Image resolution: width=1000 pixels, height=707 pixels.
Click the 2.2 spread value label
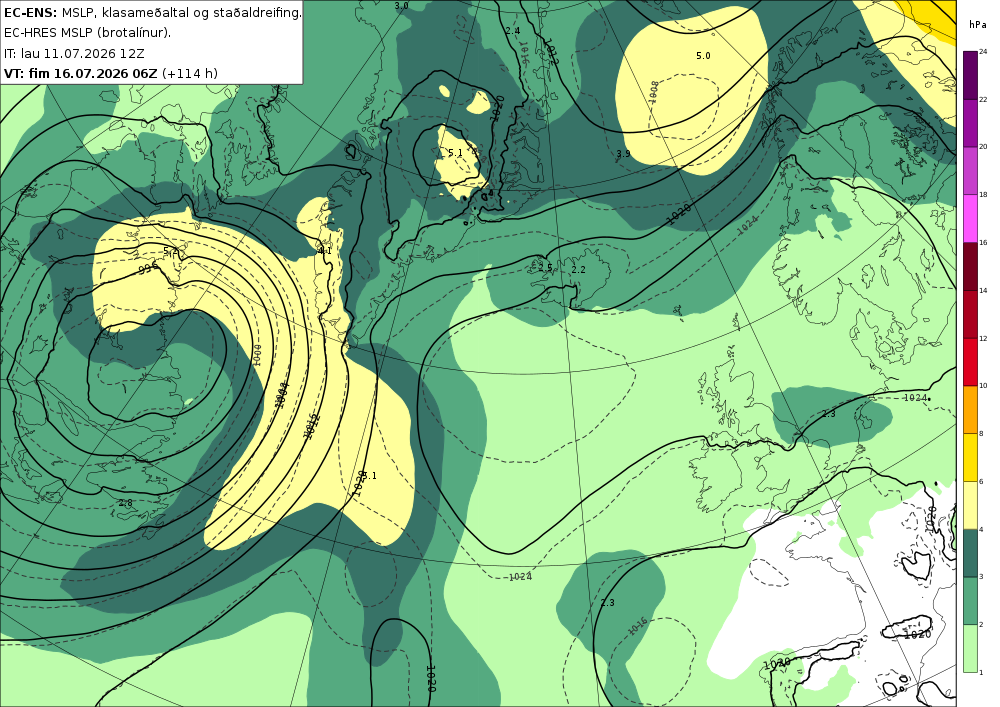click(578, 270)
